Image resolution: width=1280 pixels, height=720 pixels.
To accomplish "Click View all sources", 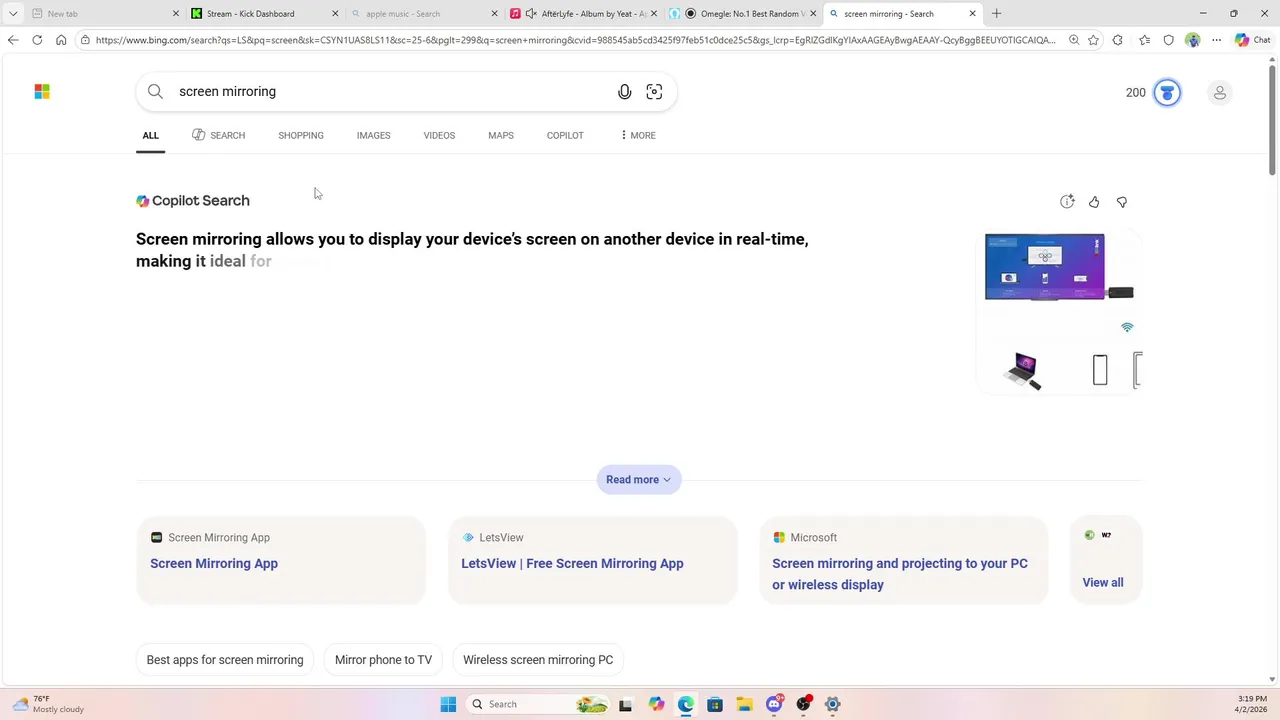I will (1103, 582).
